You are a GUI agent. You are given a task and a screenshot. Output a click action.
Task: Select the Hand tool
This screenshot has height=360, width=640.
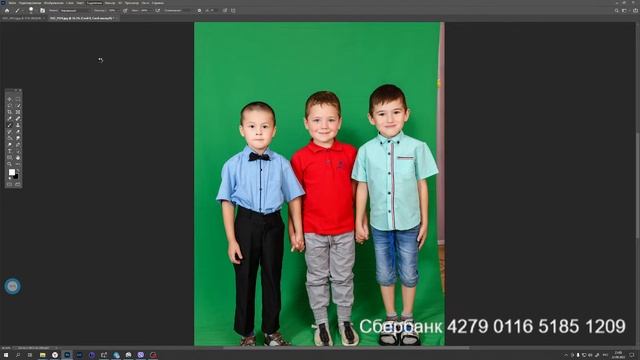pyautogui.click(x=18, y=157)
